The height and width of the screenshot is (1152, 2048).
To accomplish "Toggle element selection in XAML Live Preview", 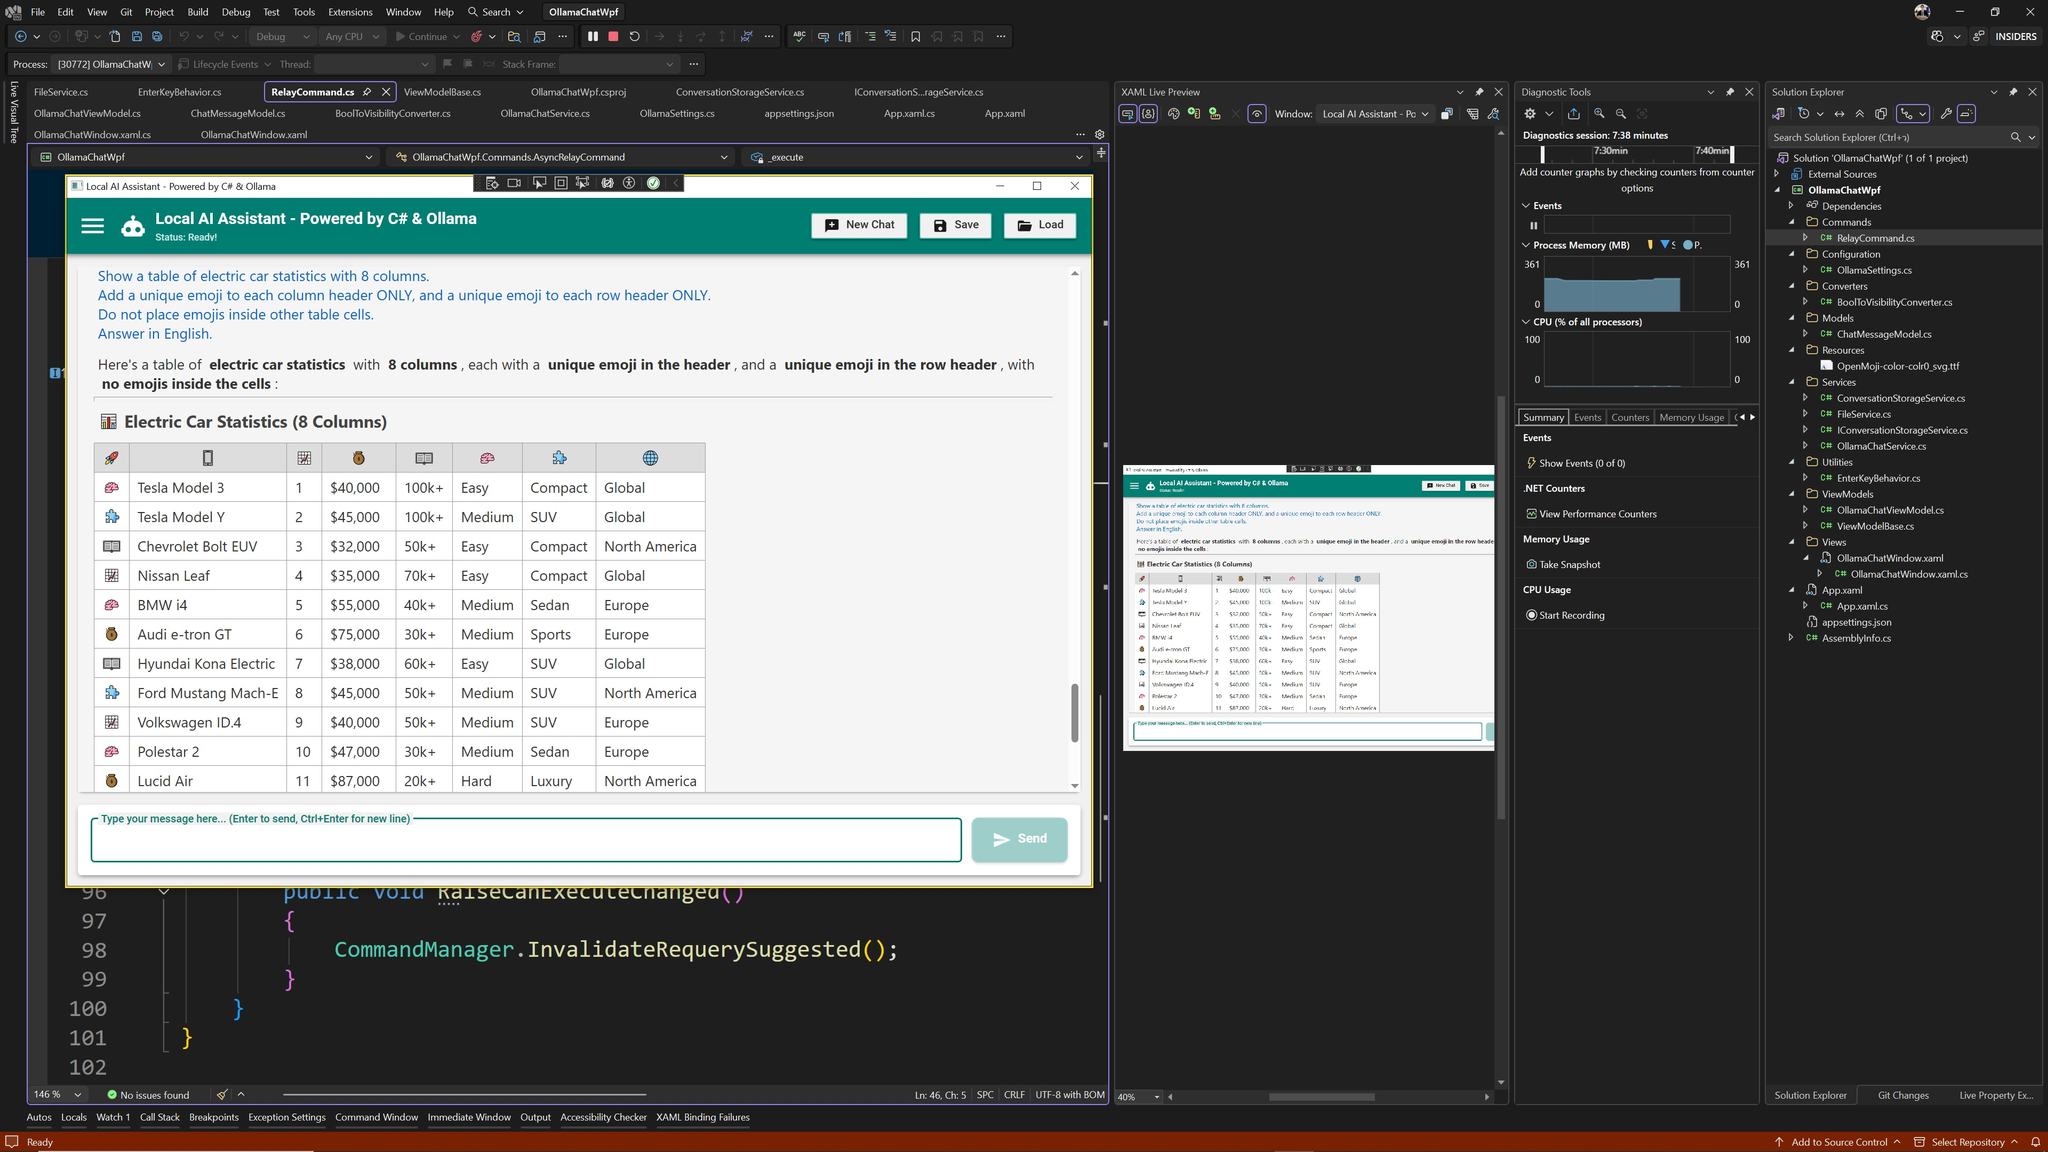I will [1128, 114].
